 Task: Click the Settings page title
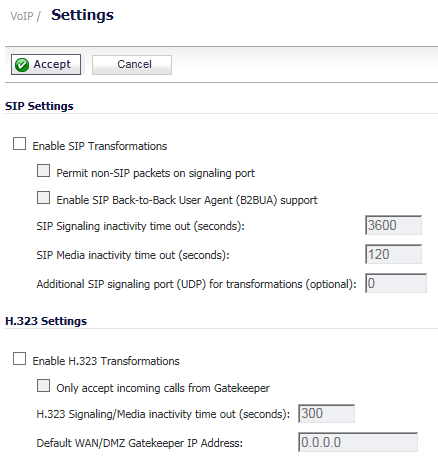(82, 15)
